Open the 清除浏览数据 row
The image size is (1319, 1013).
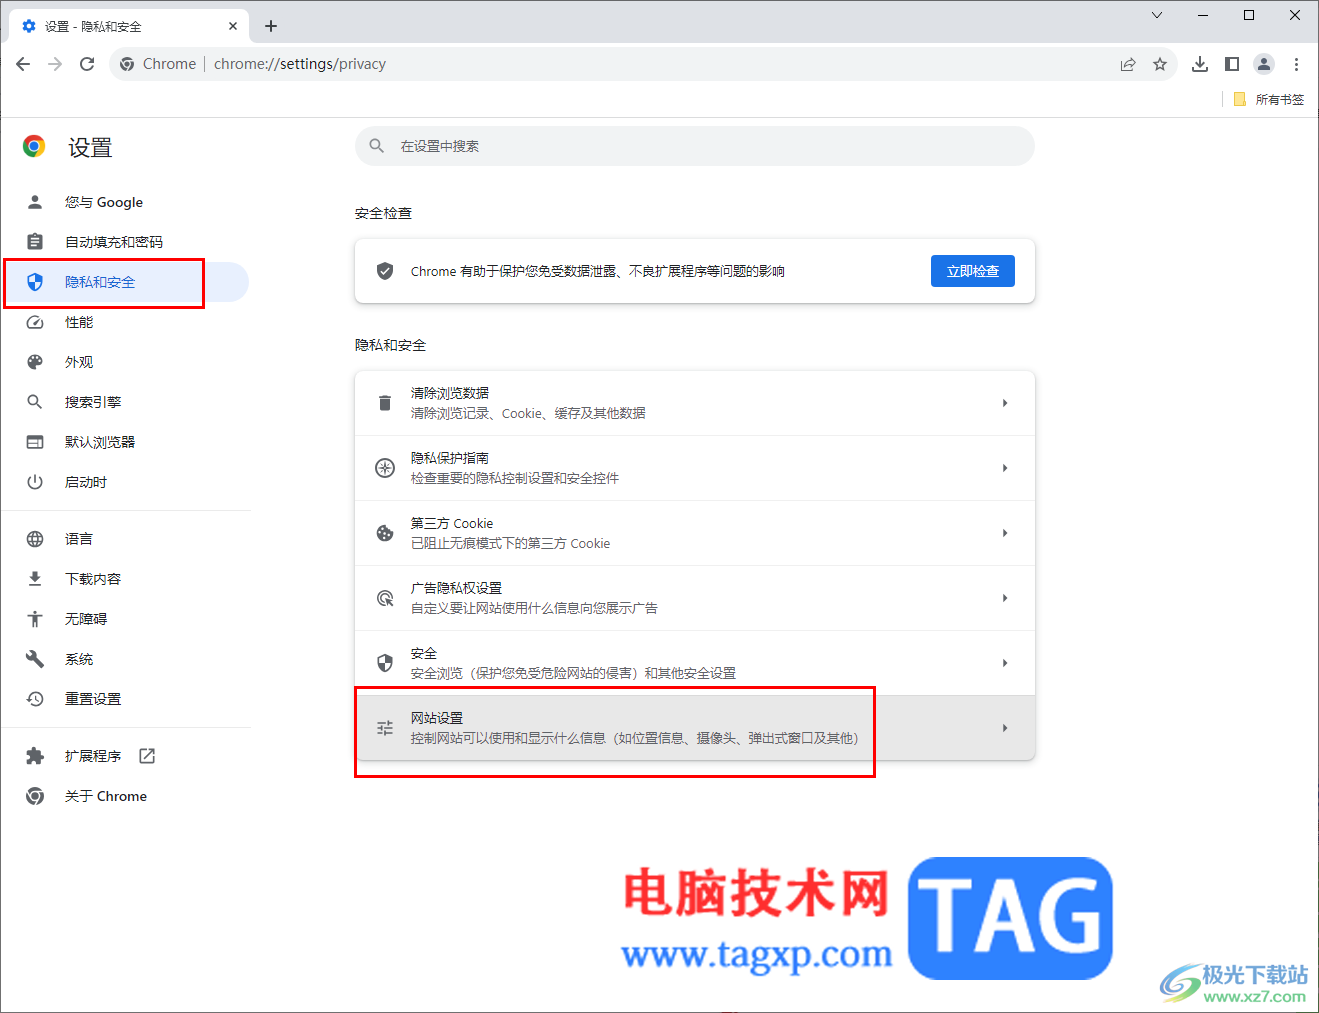[x=695, y=403]
